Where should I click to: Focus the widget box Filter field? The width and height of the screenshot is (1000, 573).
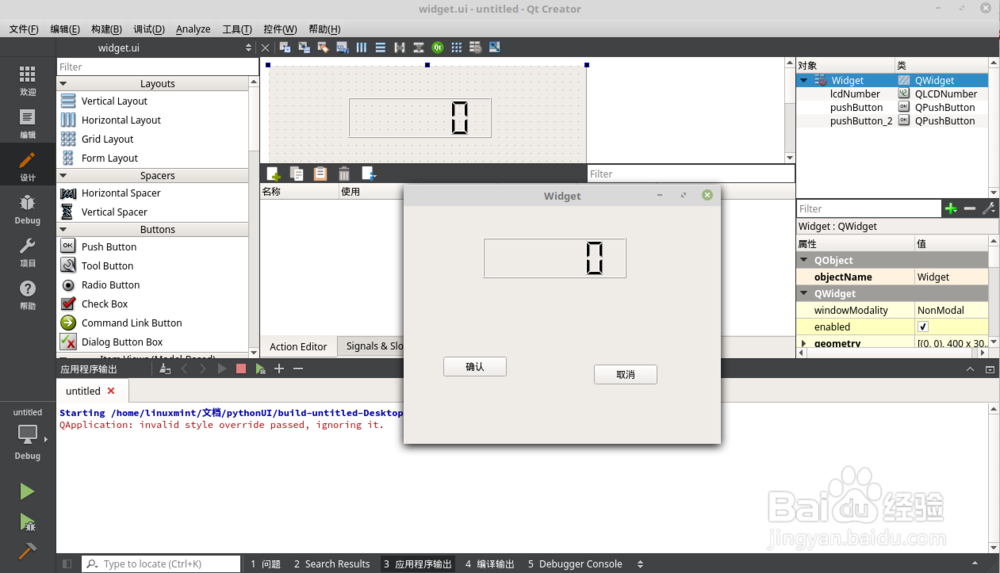point(158,67)
